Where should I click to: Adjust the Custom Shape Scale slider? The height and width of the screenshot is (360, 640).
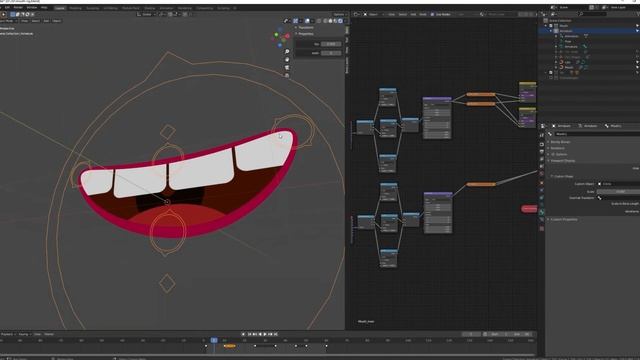tap(618, 191)
